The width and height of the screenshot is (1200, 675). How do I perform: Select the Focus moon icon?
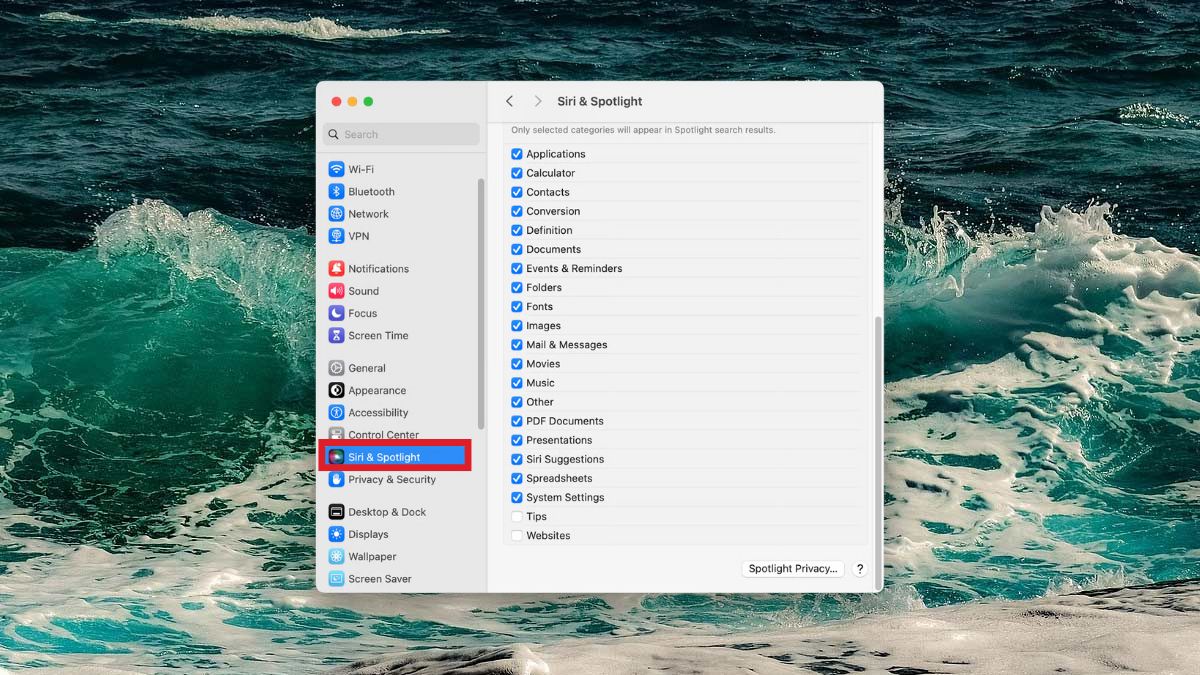337,313
